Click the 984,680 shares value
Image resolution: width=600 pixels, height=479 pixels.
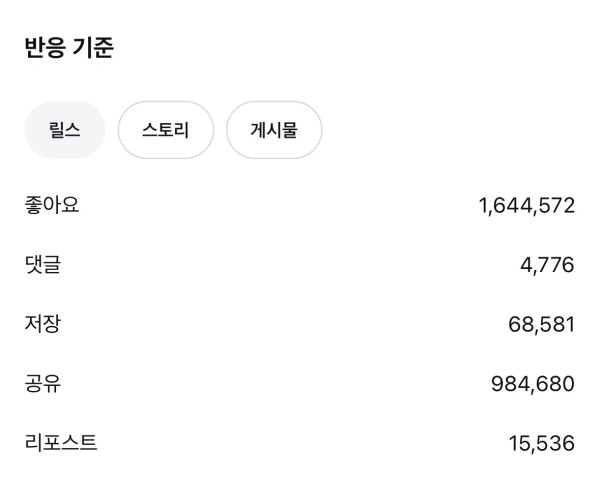click(534, 384)
